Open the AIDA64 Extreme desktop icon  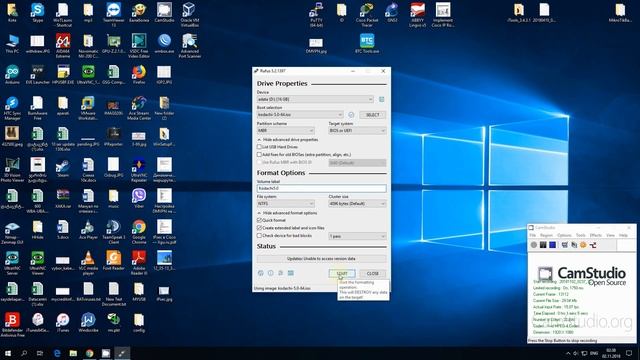pyautogui.click(x=63, y=45)
